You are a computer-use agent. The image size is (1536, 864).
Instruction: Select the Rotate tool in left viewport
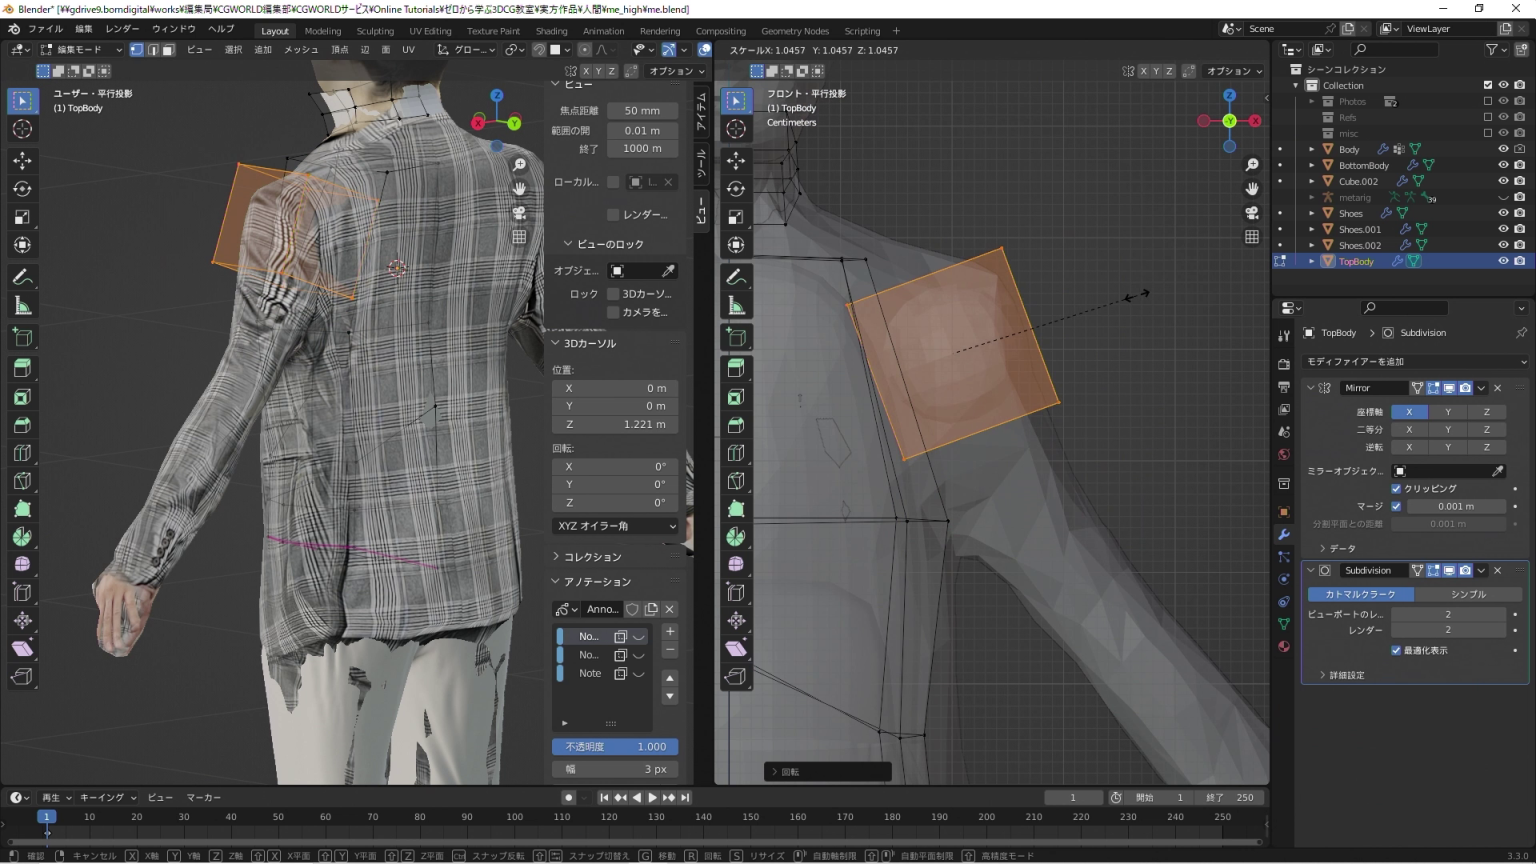click(x=22, y=189)
